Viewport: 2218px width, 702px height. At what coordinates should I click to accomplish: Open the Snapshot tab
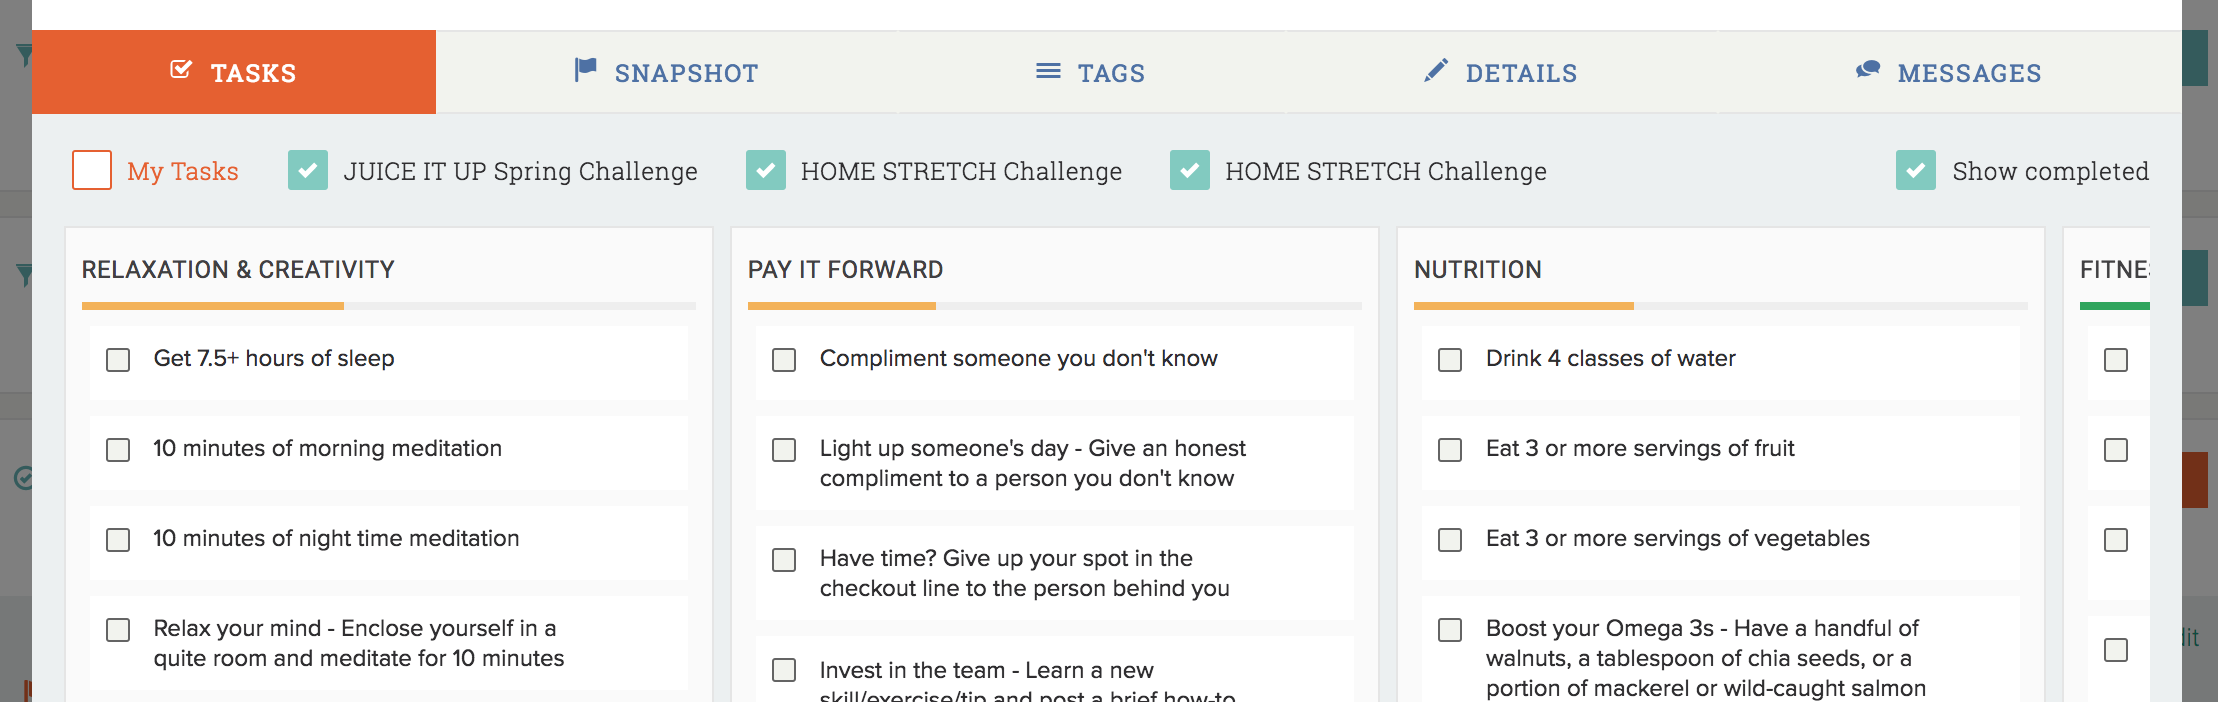click(x=686, y=73)
